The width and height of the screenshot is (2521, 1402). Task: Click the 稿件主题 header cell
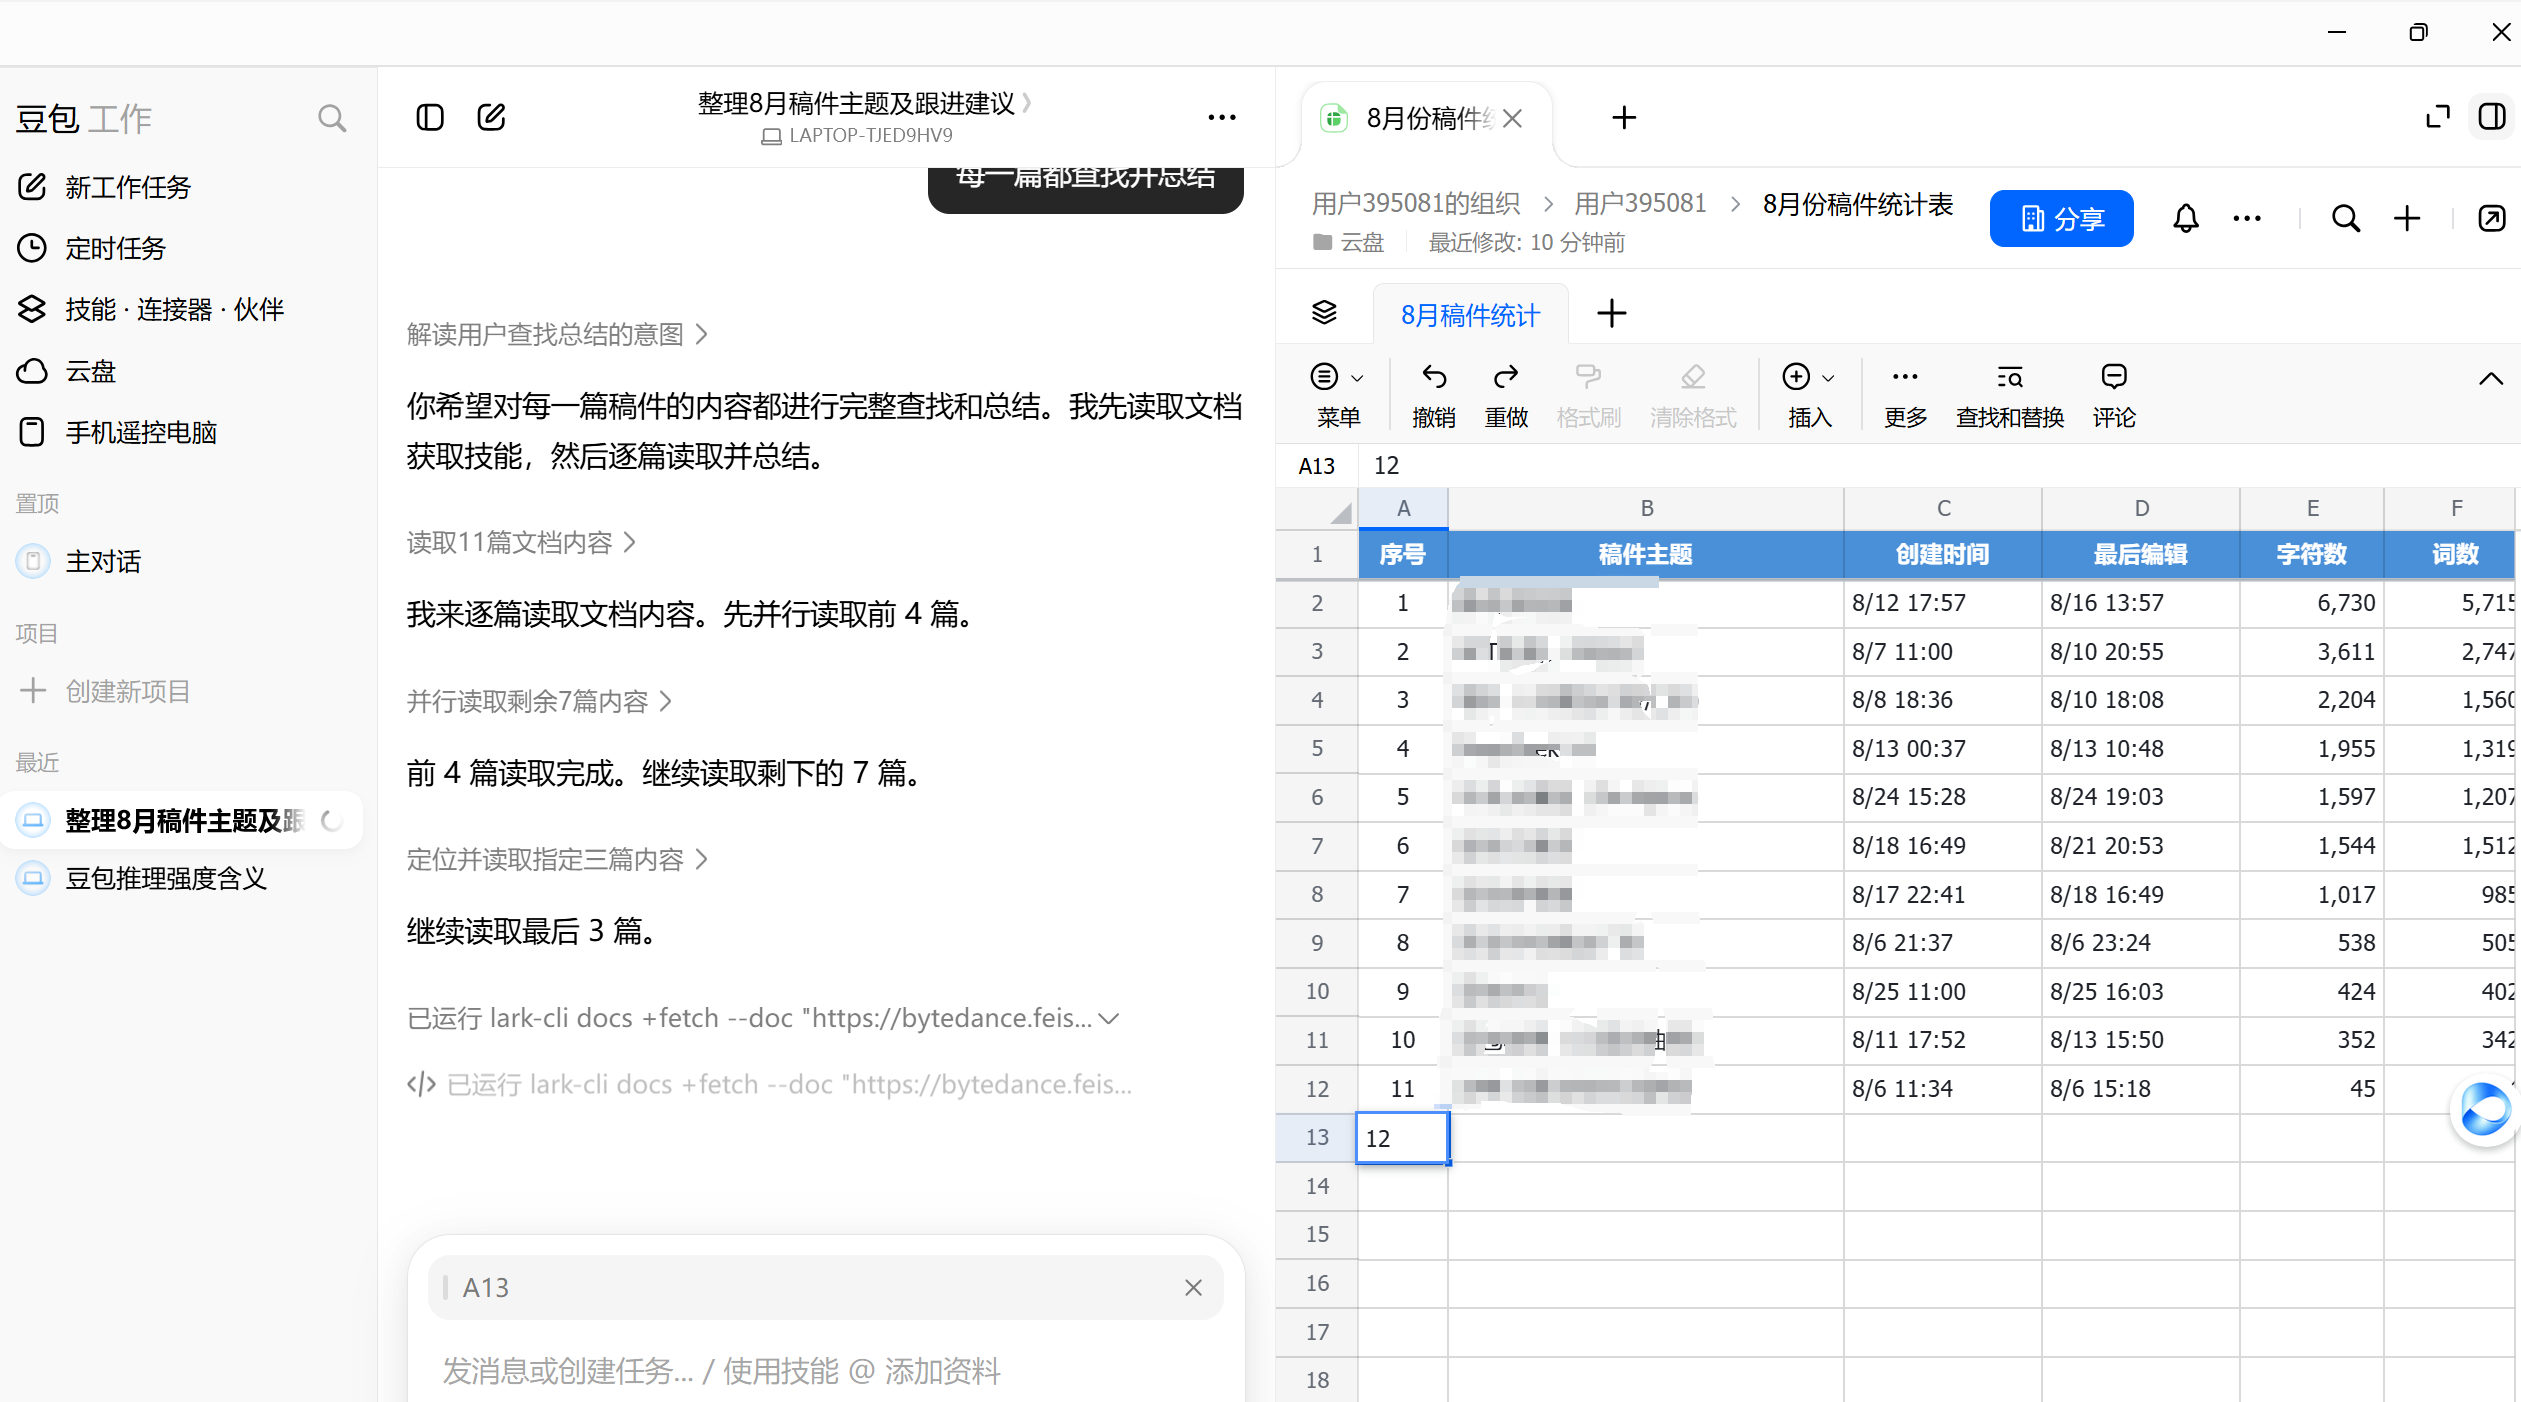1646,555
